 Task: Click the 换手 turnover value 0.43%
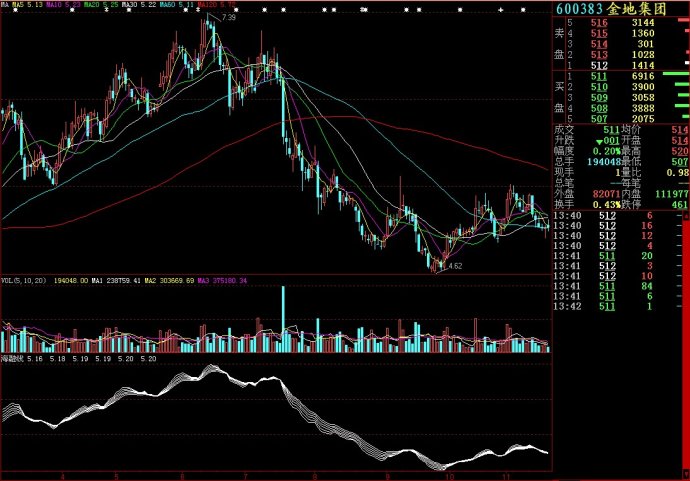click(606, 205)
